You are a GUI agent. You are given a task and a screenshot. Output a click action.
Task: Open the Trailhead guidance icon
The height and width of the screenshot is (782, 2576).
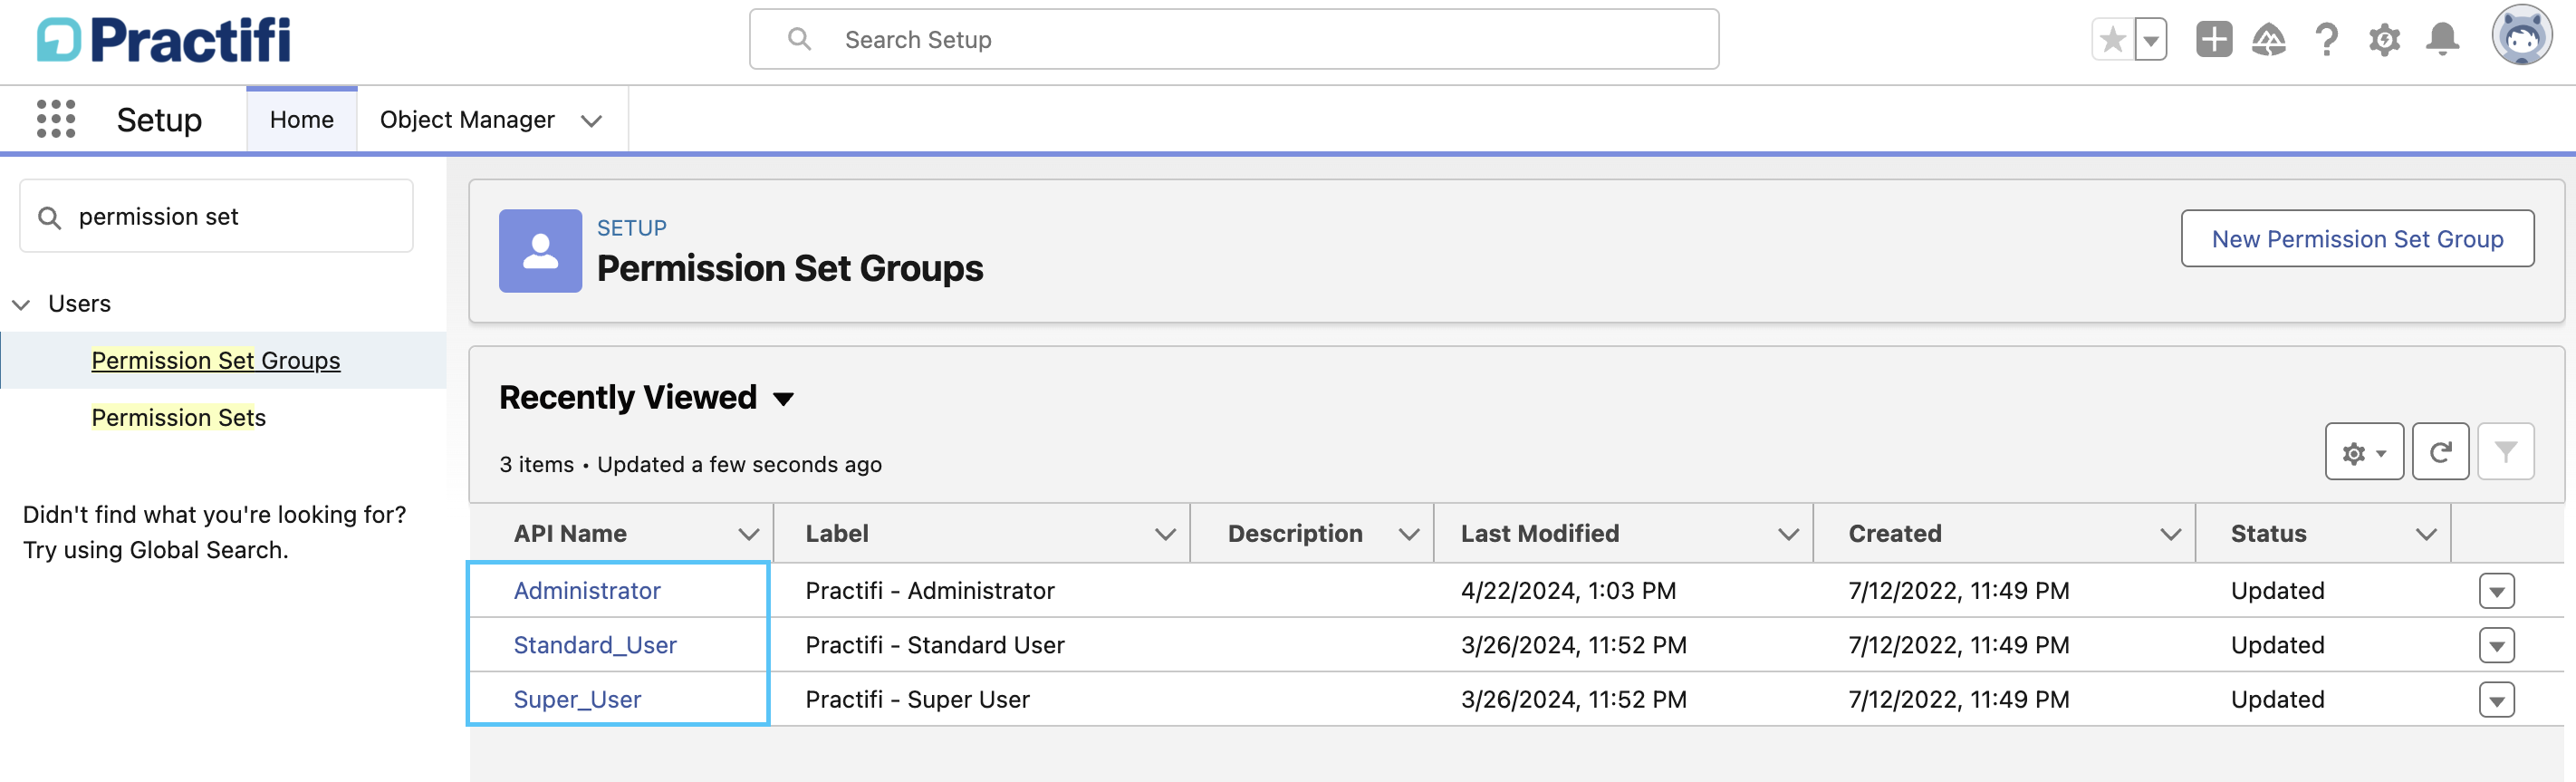(x=2269, y=40)
